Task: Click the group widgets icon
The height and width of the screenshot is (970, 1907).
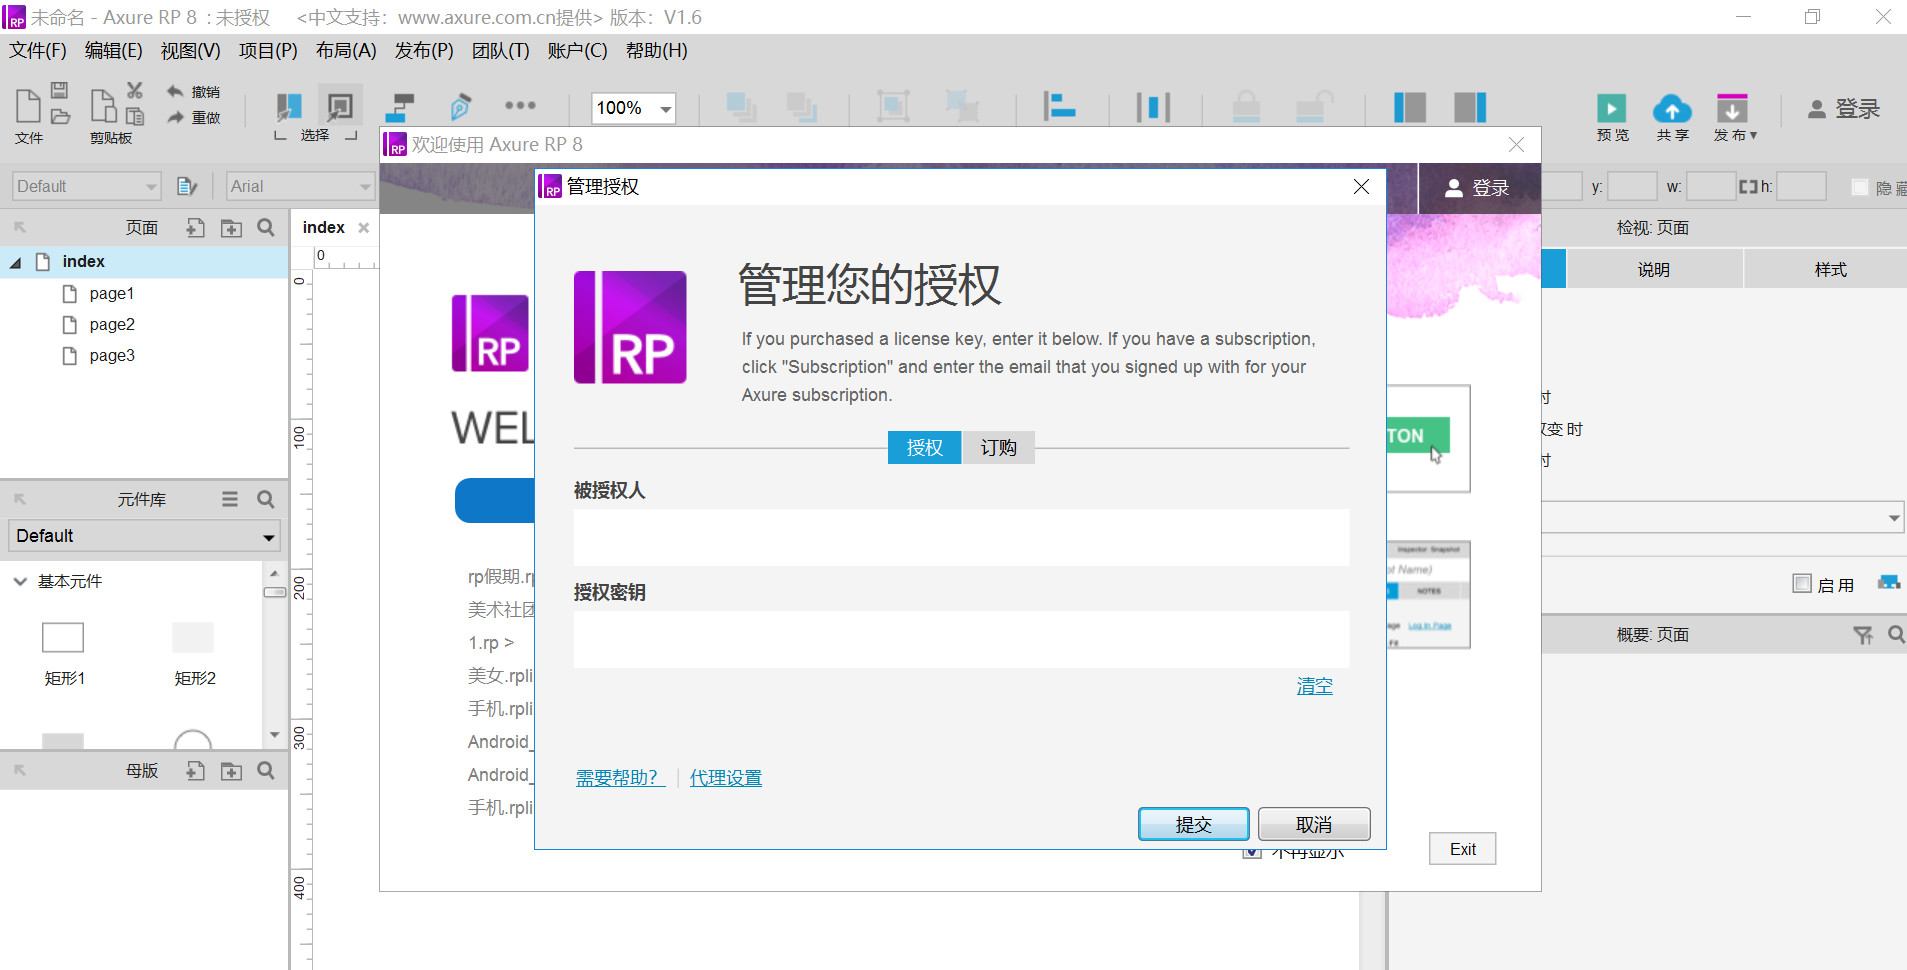Action: (893, 106)
